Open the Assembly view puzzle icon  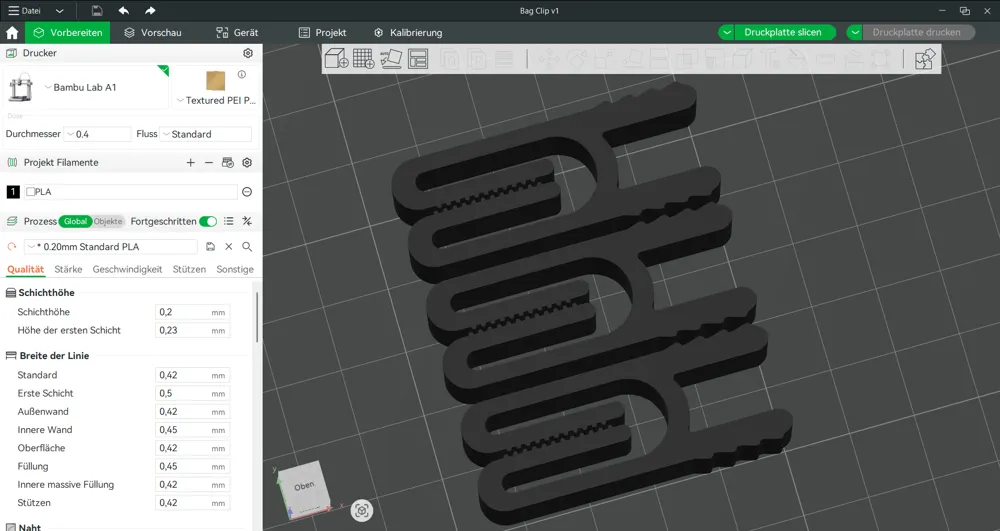click(x=925, y=59)
